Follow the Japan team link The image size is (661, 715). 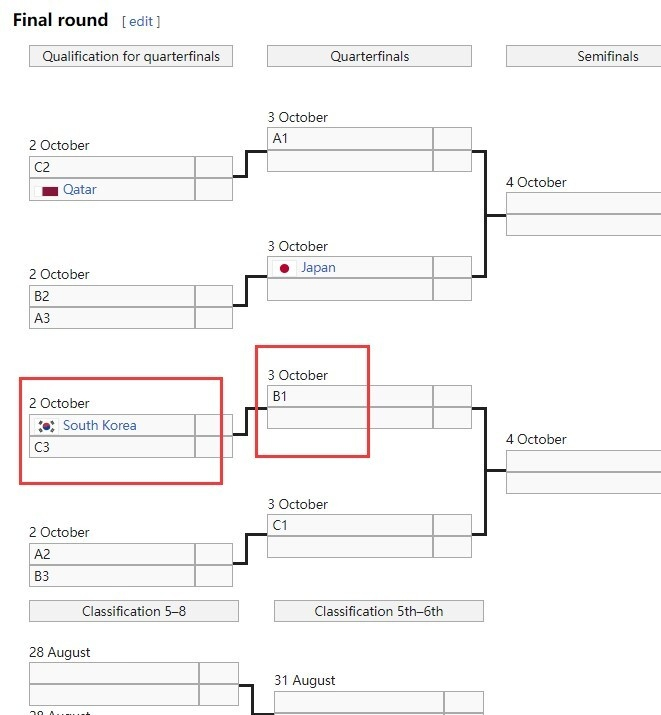coord(318,267)
